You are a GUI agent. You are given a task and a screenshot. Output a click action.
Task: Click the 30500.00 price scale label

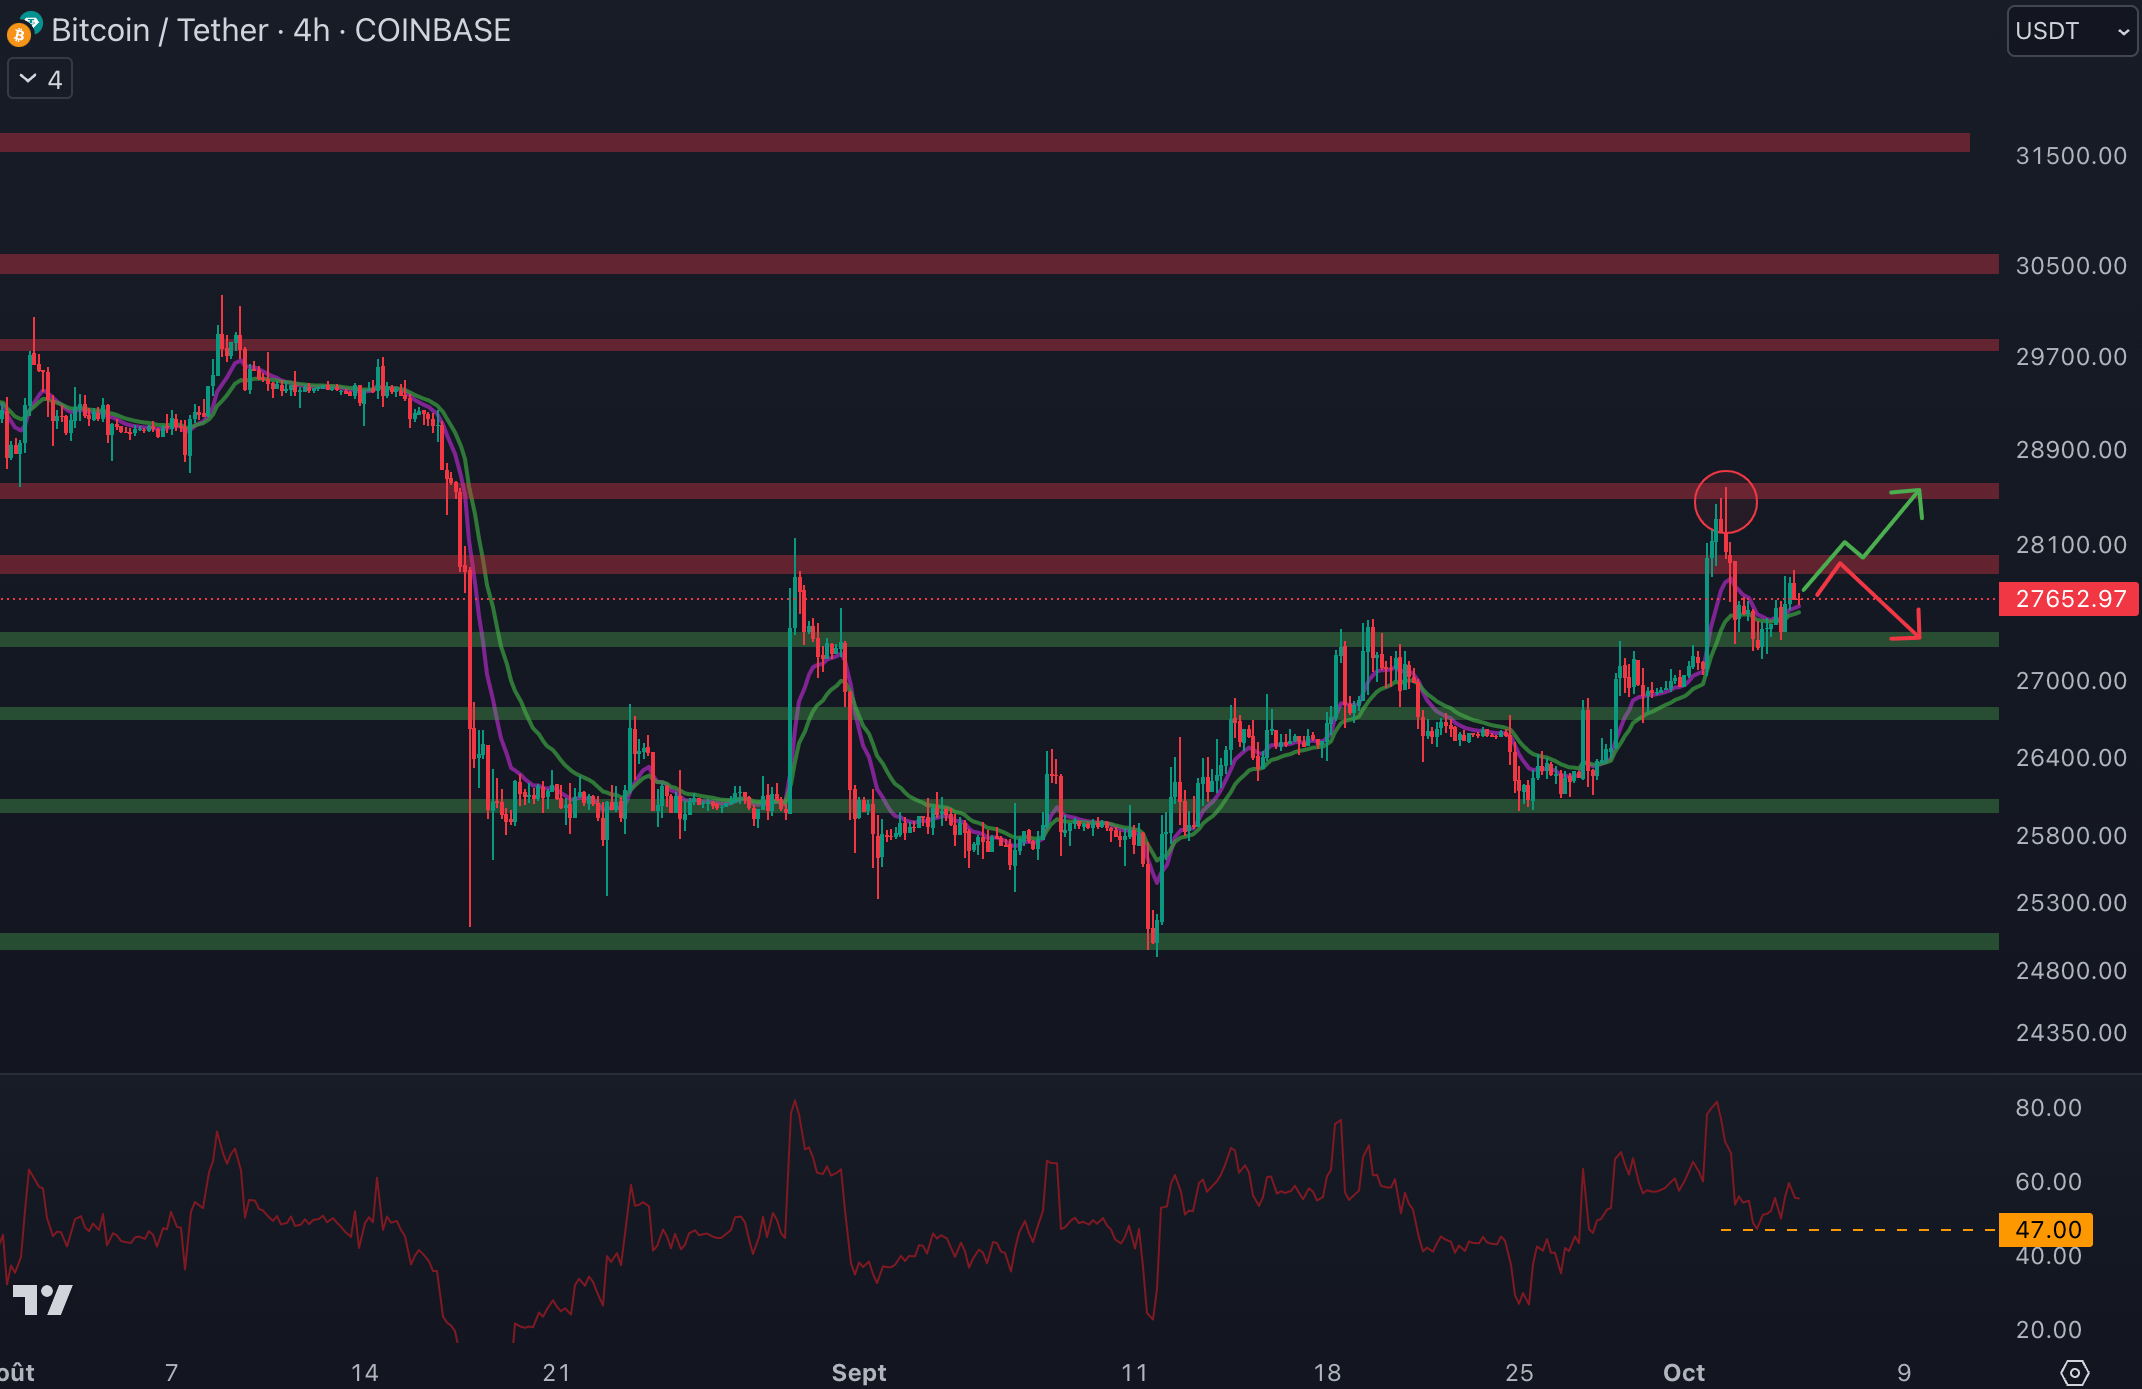[x=2070, y=266]
